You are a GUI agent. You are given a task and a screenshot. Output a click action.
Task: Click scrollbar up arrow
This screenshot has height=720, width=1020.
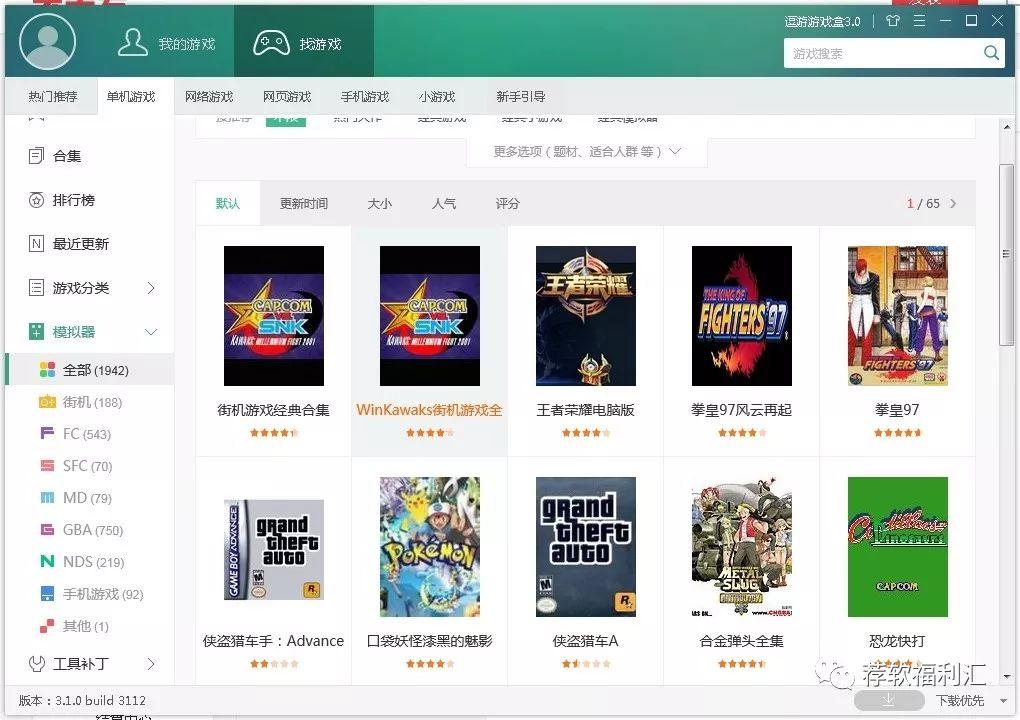pyautogui.click(x=1006, y=127)
